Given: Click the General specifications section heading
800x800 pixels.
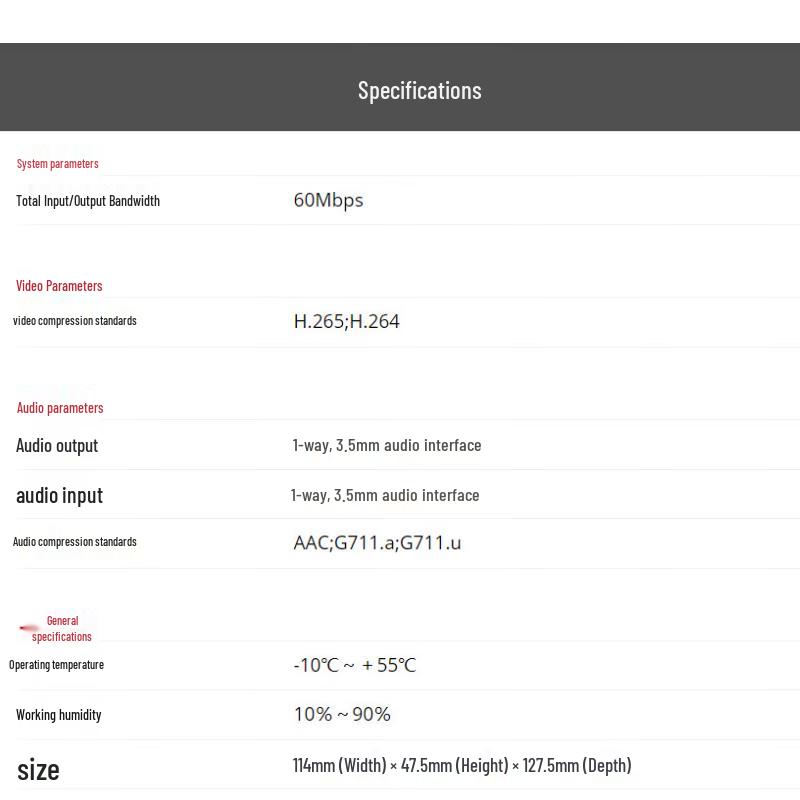Looking at the screenshot, I should pyautogui.click(x=62, y=629).
